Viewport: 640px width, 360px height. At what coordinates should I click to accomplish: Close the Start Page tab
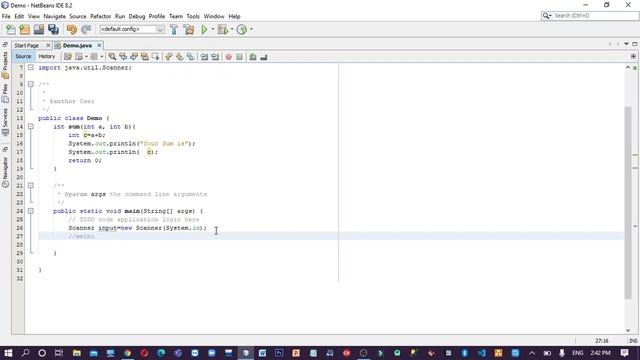point(48,45)
